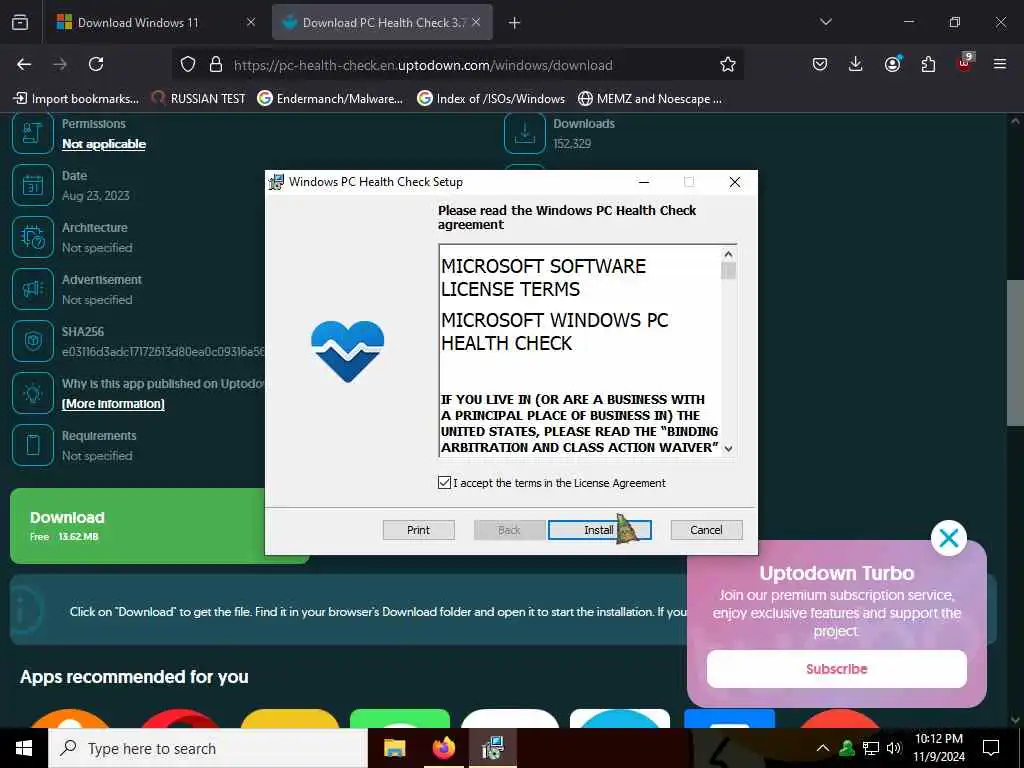Click the license agreement scrollbar thumb
The height and width of the screenshot is (768, 1024).
[x=728, y=270]
